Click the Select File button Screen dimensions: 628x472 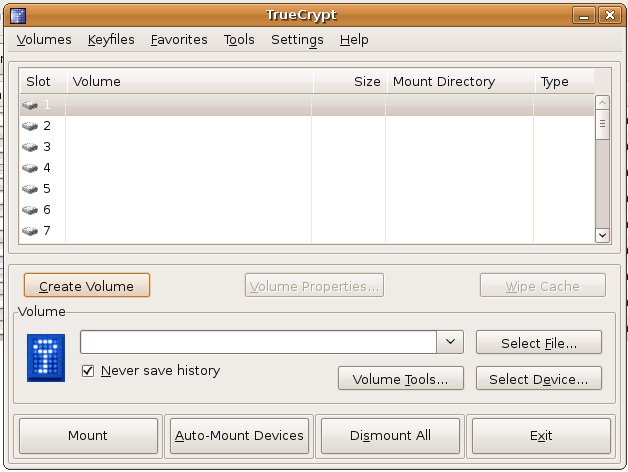(539, 343)
